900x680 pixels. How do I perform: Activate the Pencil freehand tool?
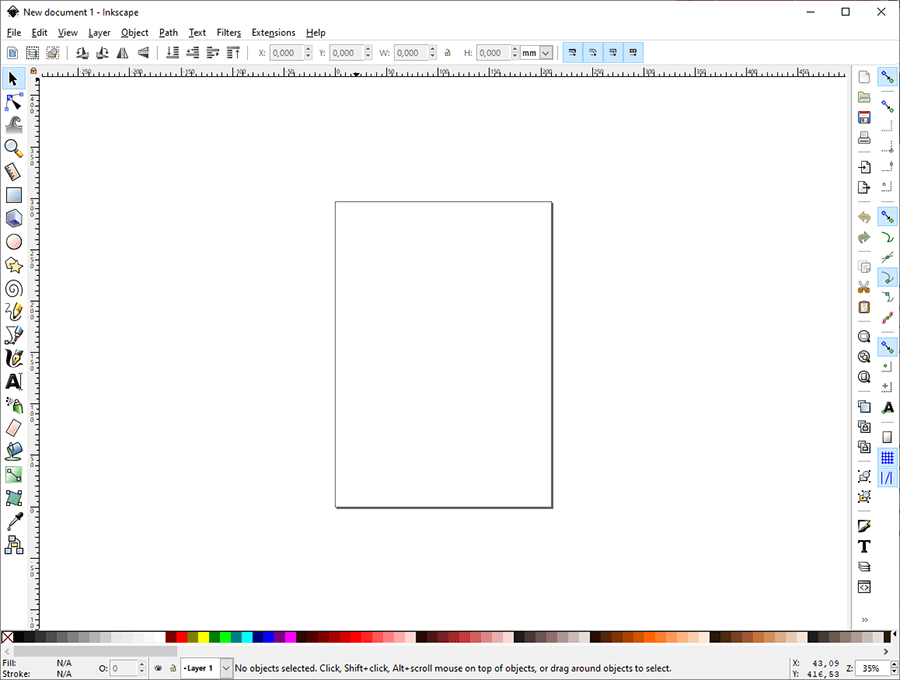(13, 312)
